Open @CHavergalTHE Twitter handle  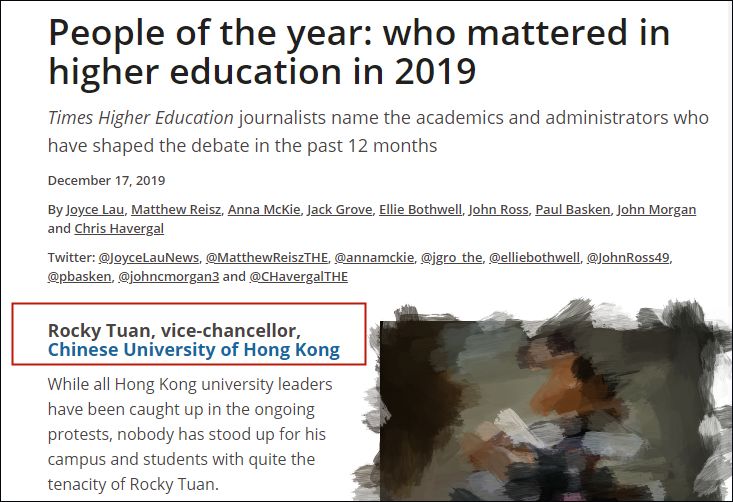tap(299, 277)
